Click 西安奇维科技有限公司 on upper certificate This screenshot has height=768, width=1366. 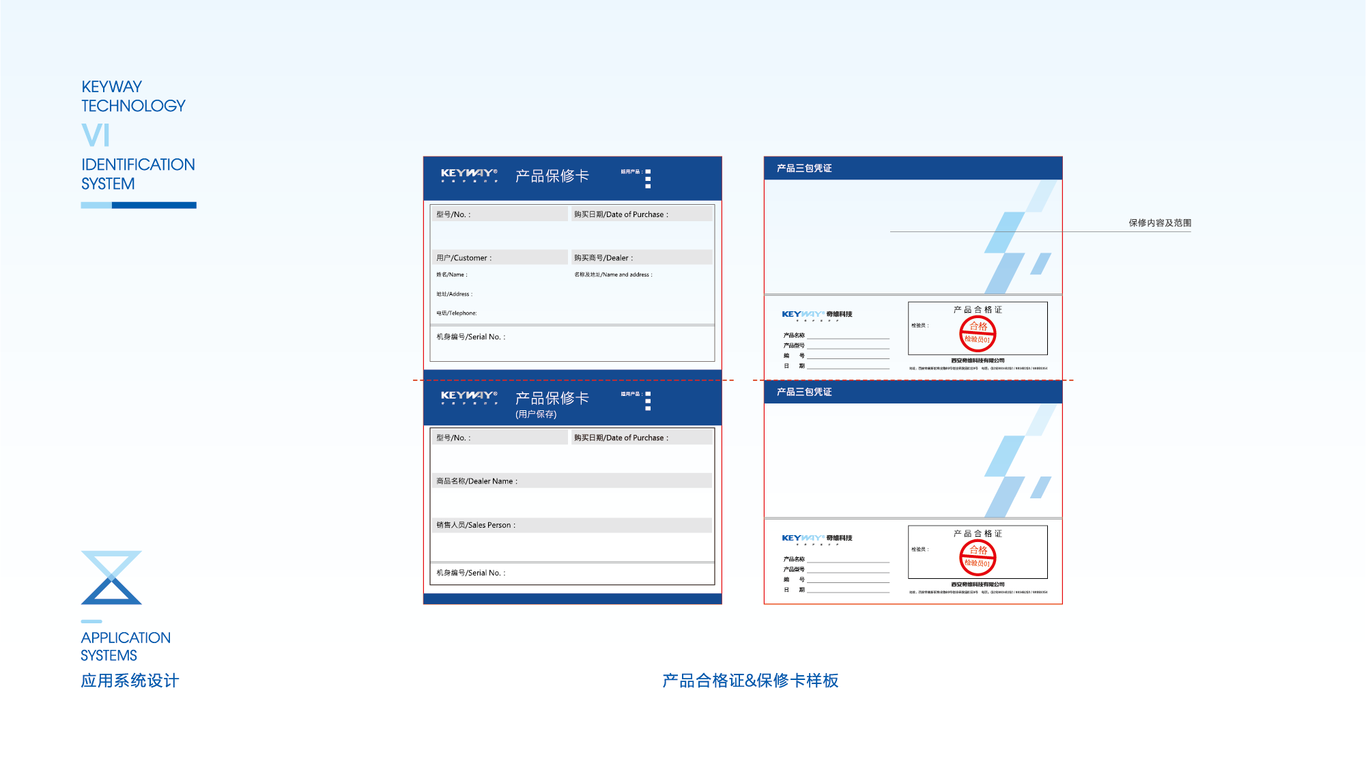click(x=978, y=360)
